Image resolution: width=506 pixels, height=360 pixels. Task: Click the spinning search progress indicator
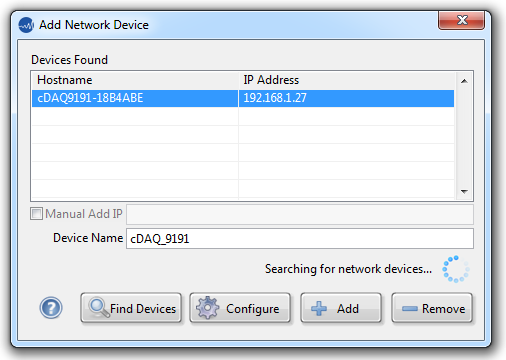(456, 269)
